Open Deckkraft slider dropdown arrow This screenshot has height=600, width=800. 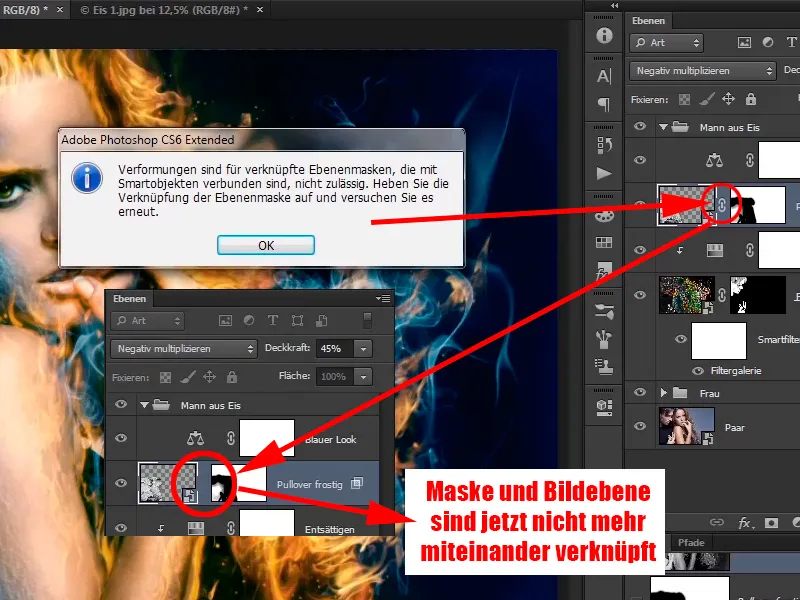pyautogui.click(x=363, y=349)
